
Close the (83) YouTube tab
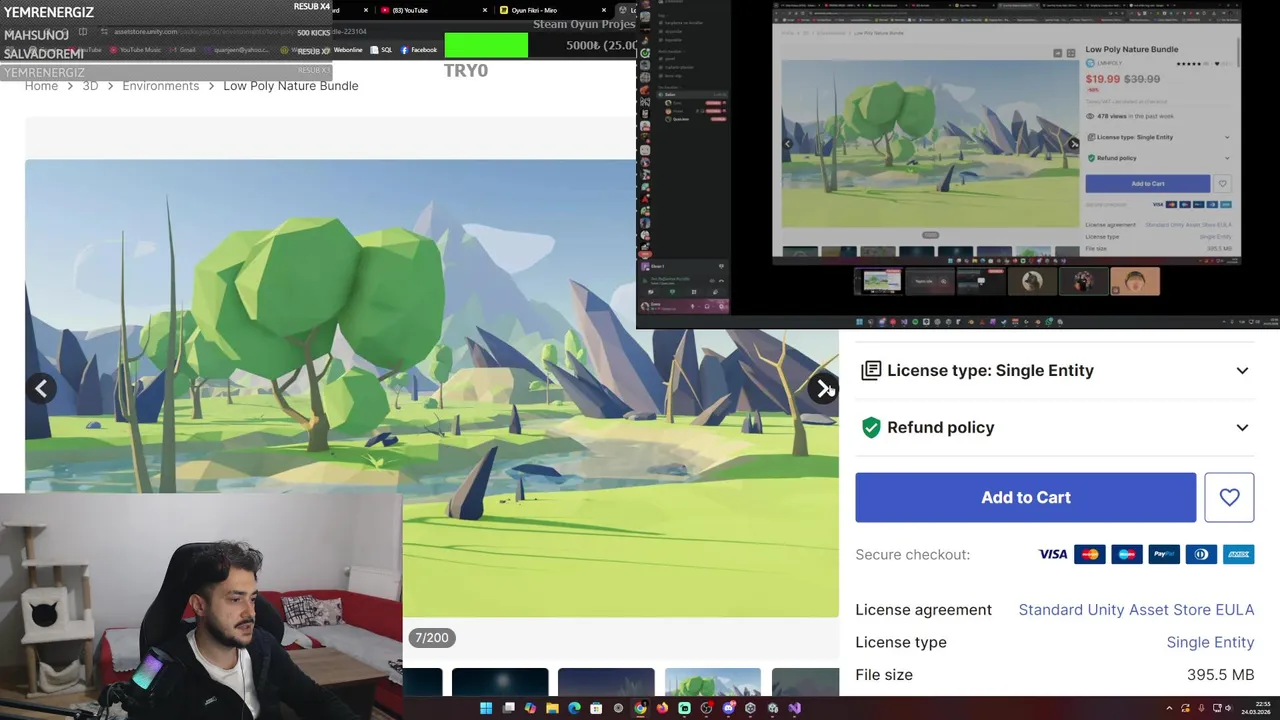[486, 10]
